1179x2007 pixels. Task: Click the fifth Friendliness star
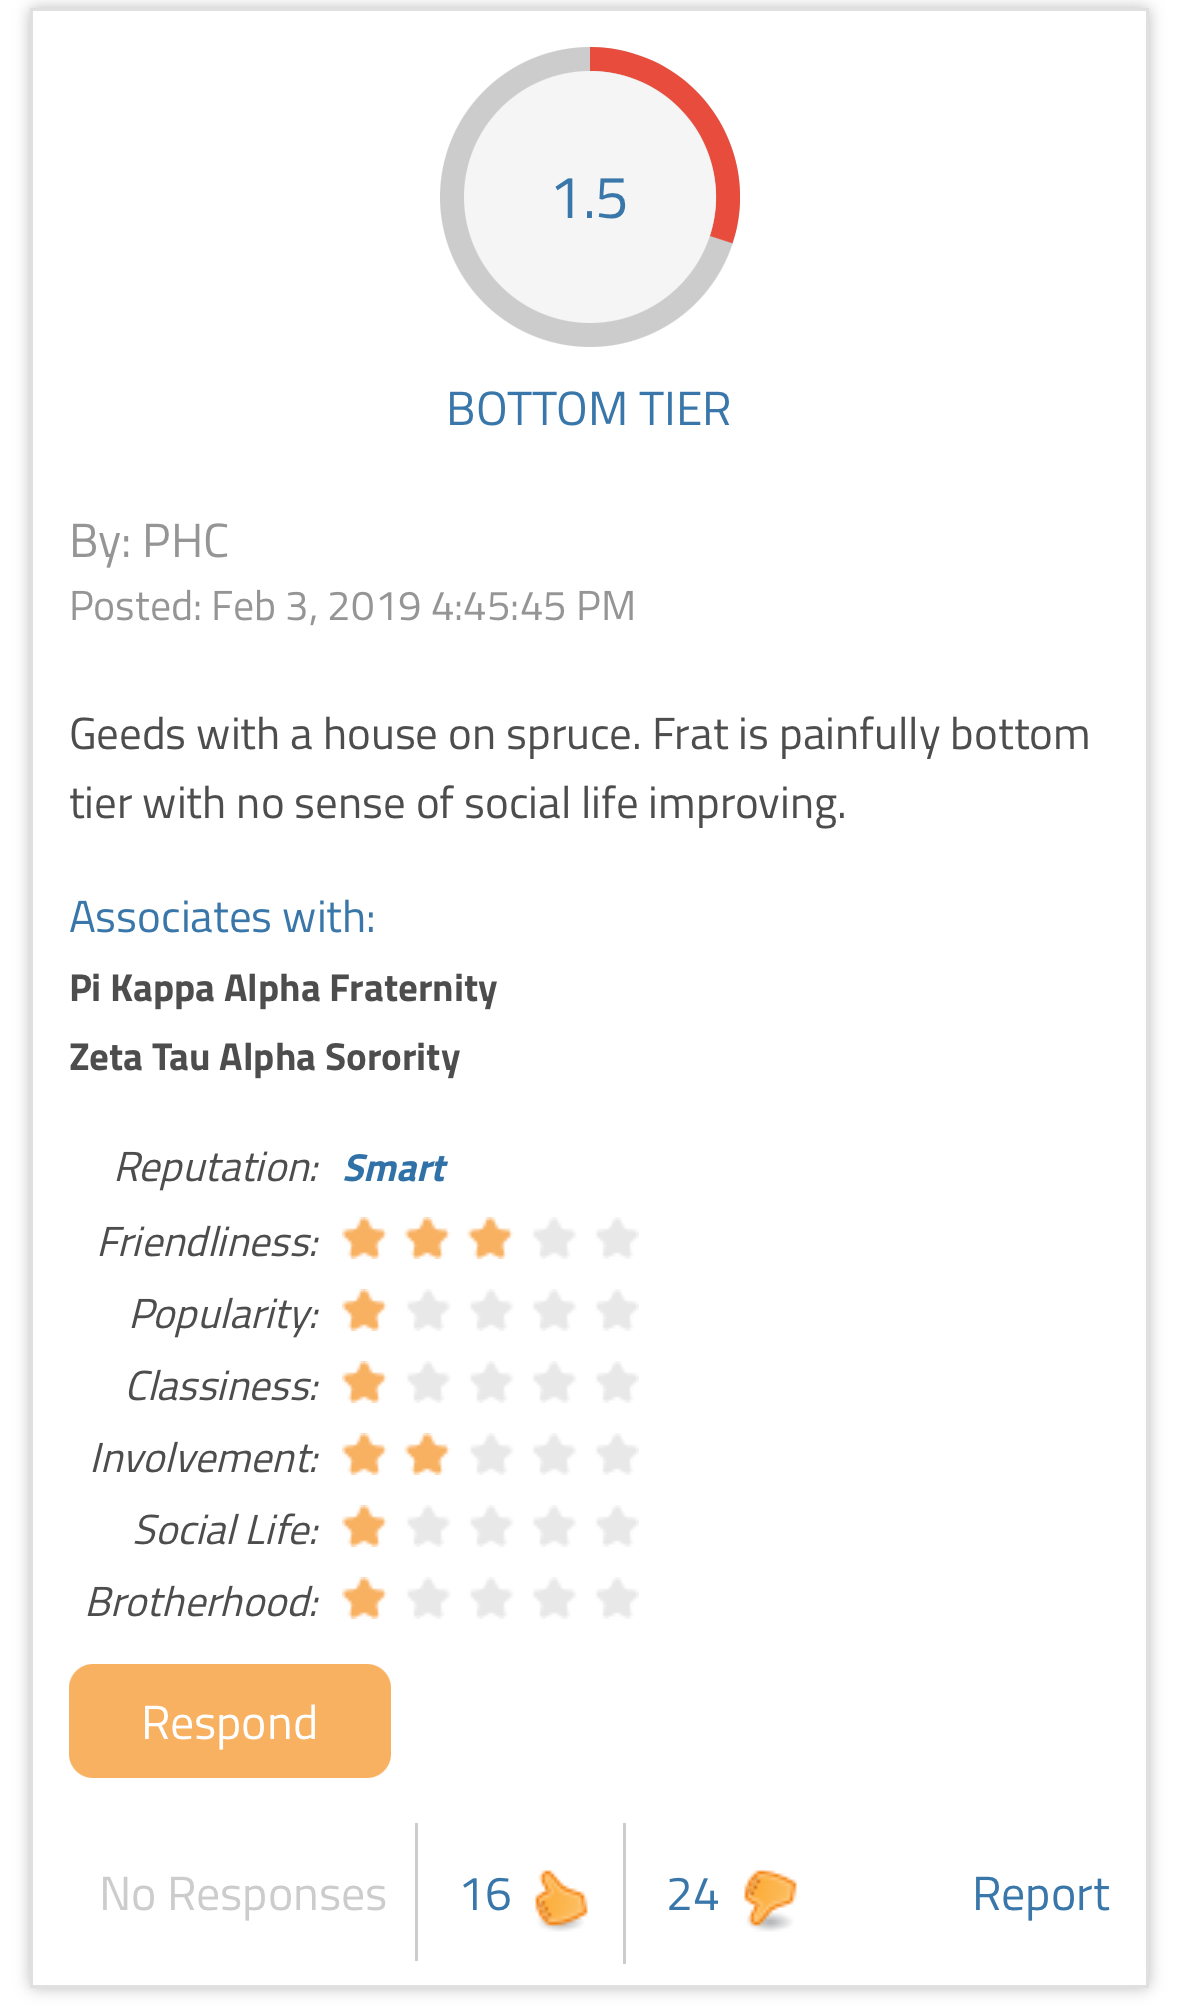(617, 1239)
